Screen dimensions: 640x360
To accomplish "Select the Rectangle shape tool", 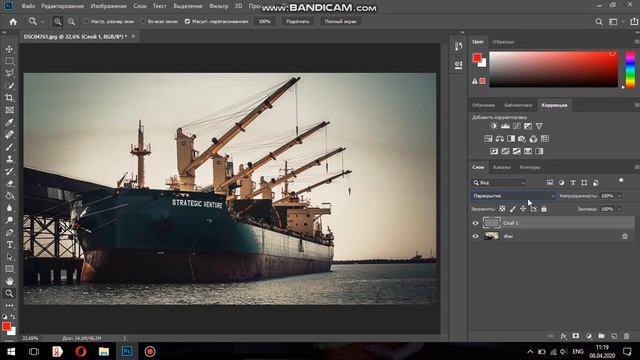I will tap(9, 269).
